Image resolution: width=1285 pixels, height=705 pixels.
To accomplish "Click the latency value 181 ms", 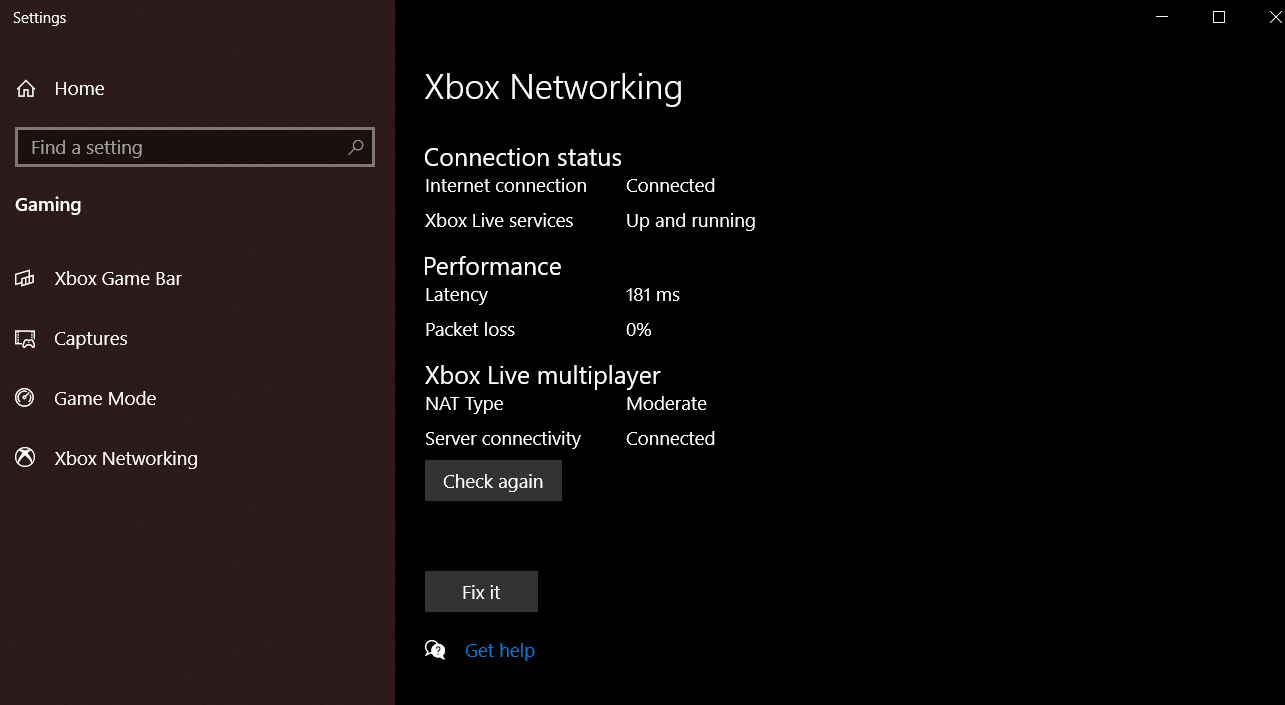I will pyautogui.click(x=653, y=295).
